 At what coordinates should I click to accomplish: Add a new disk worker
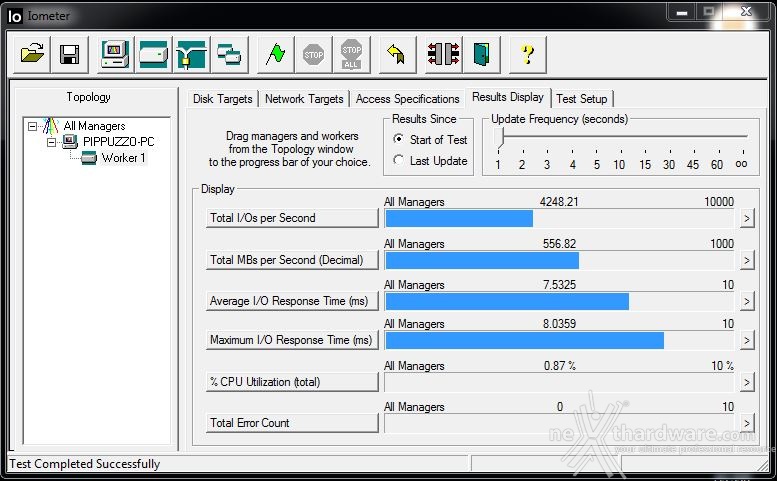click(x=154, y=54)
